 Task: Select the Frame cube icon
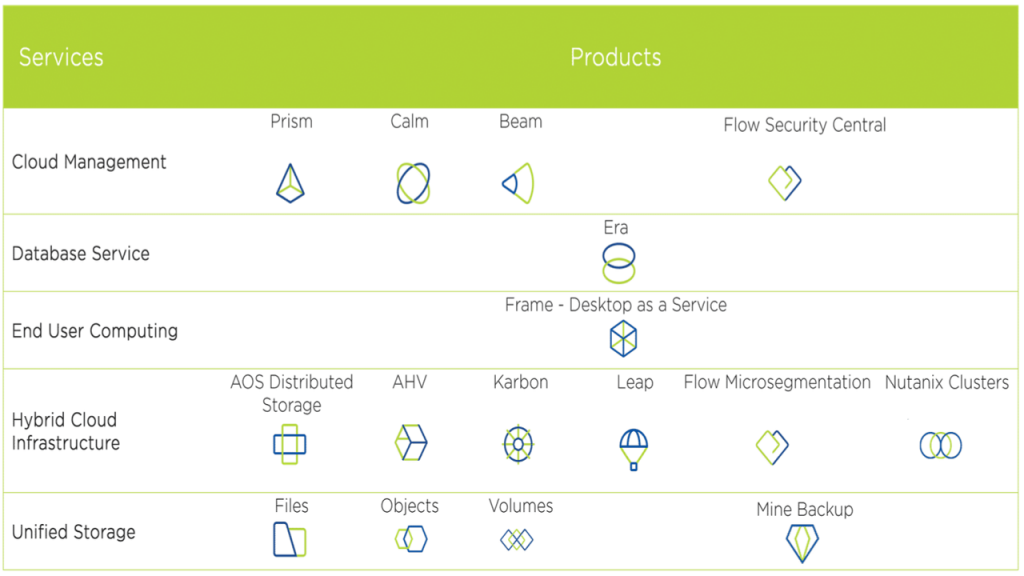[624, 340]
